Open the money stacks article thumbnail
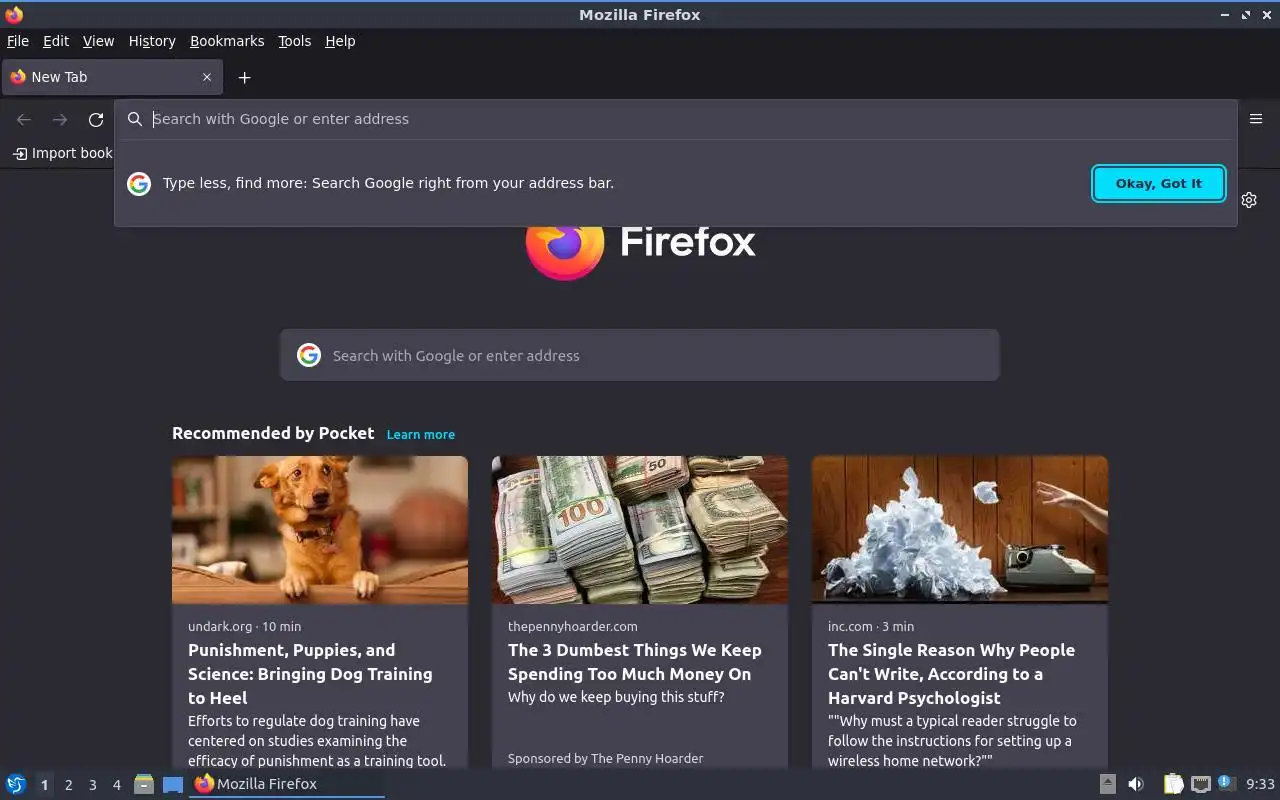 (640, 530)
